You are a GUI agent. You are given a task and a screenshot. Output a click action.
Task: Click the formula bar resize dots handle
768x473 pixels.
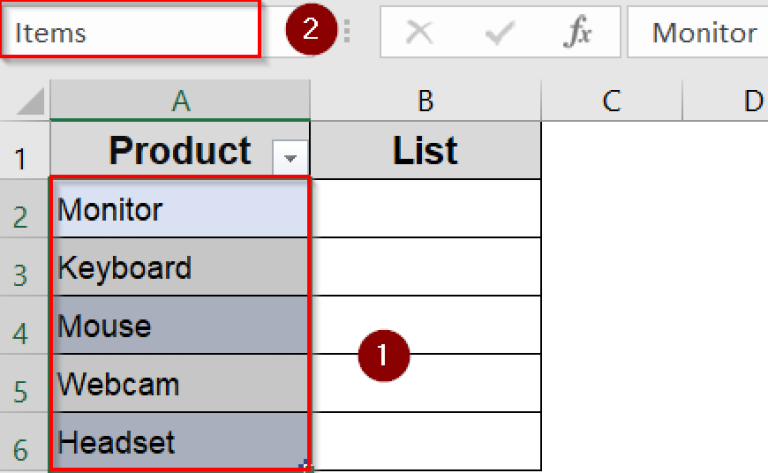coord(348,33)
